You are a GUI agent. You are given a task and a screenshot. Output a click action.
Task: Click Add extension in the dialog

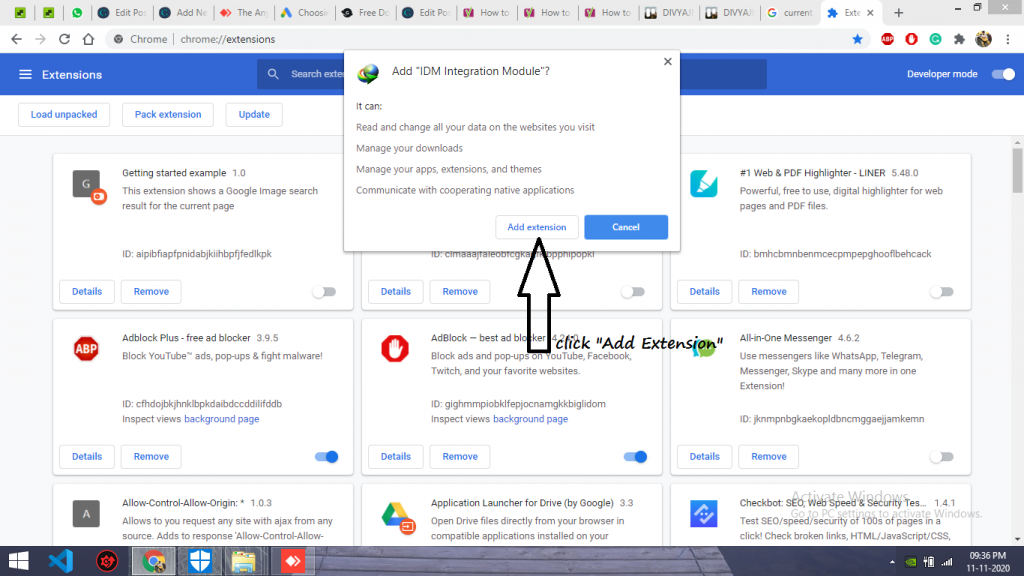pos(537,227)
